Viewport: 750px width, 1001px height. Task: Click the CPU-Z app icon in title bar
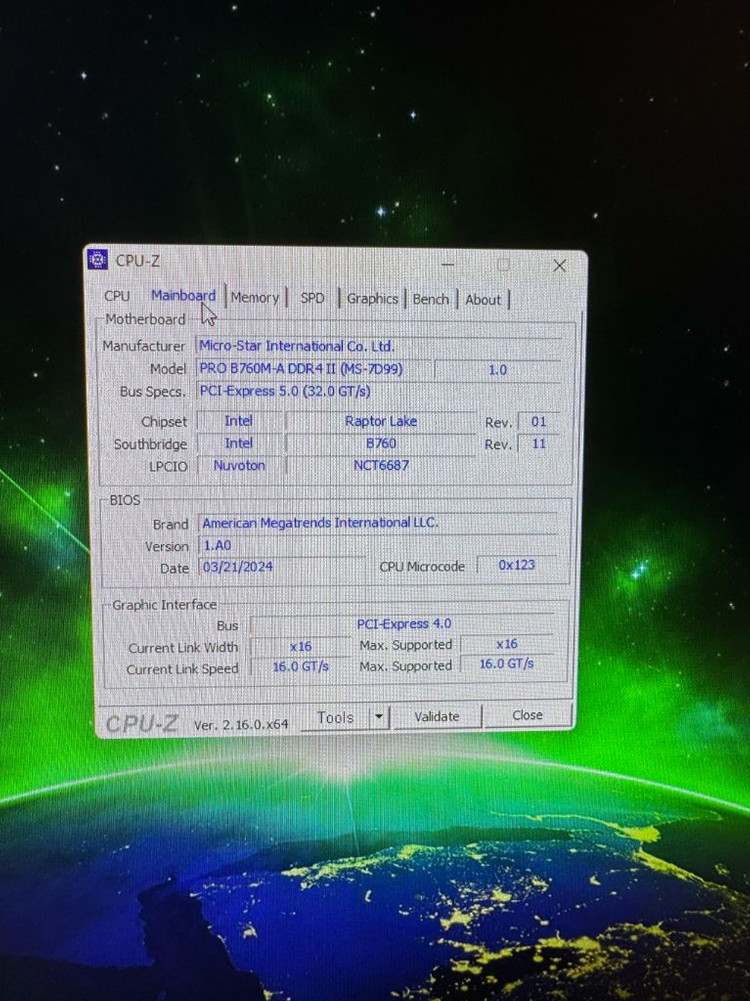[97, 259]
